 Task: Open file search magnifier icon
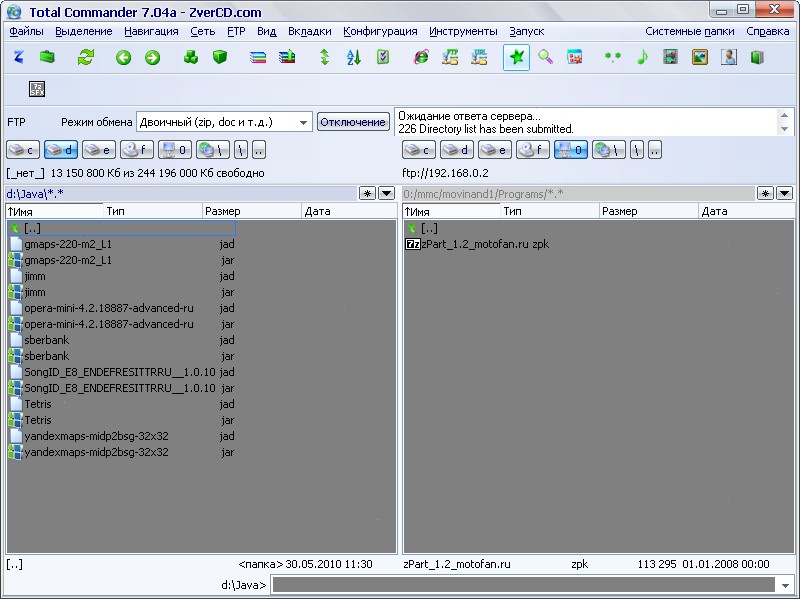(545, 57)
